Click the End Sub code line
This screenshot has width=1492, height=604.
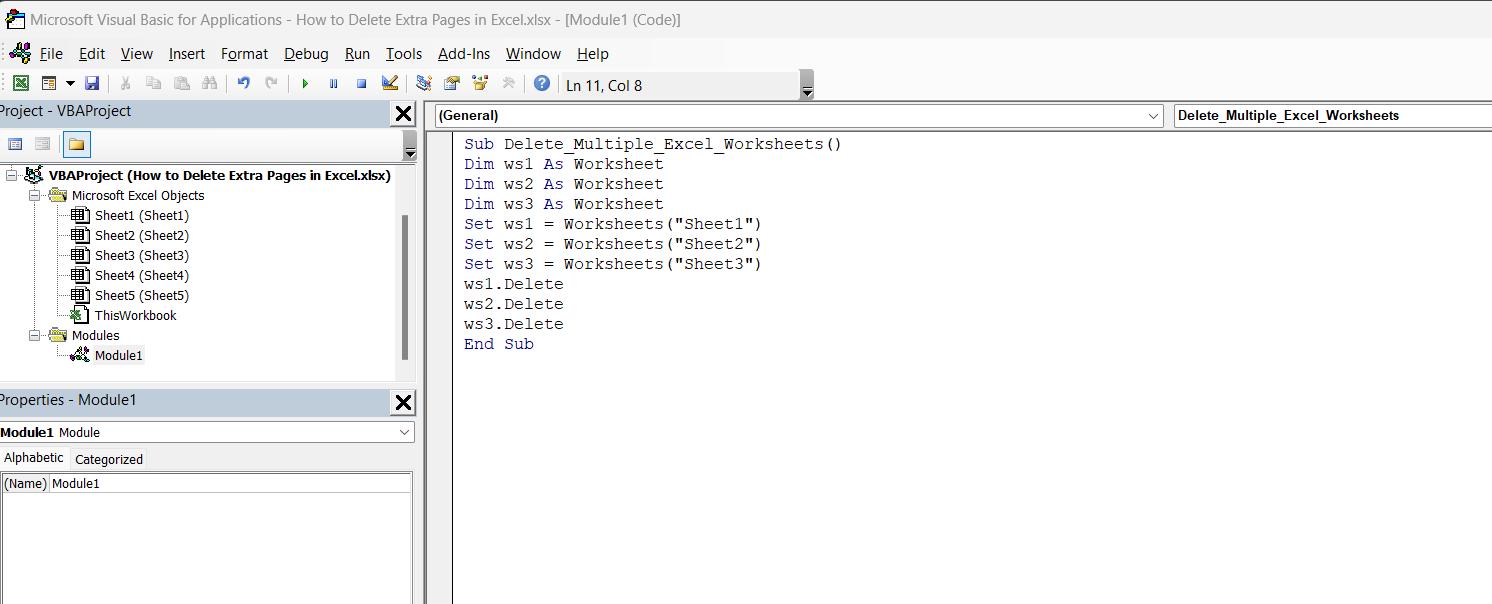(499, 344)
